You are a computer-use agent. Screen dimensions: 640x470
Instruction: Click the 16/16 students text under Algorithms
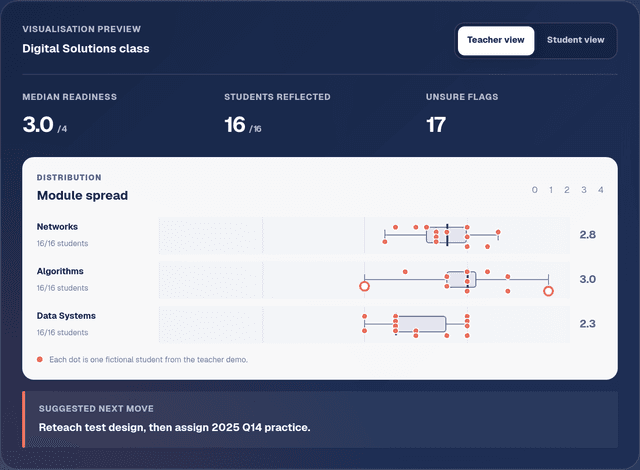coord(62,288)
